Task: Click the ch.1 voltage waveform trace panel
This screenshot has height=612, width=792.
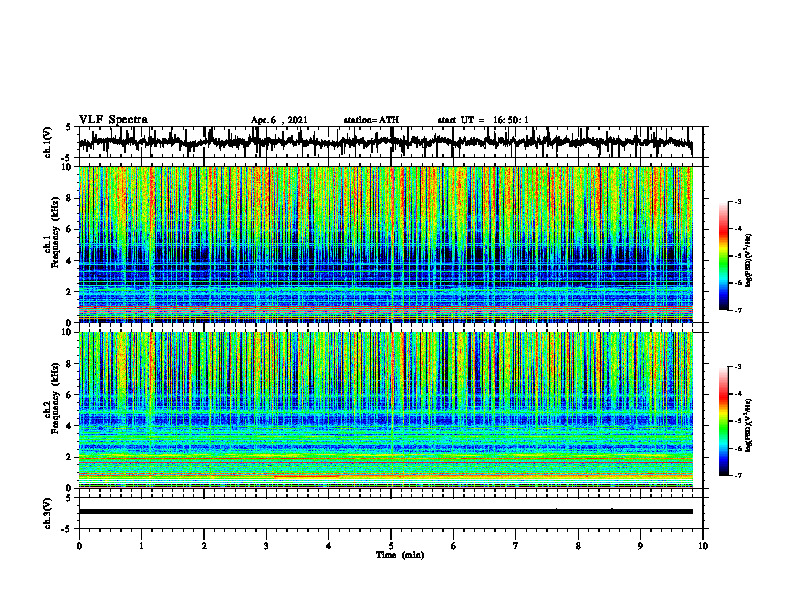Action: [390, 142]
